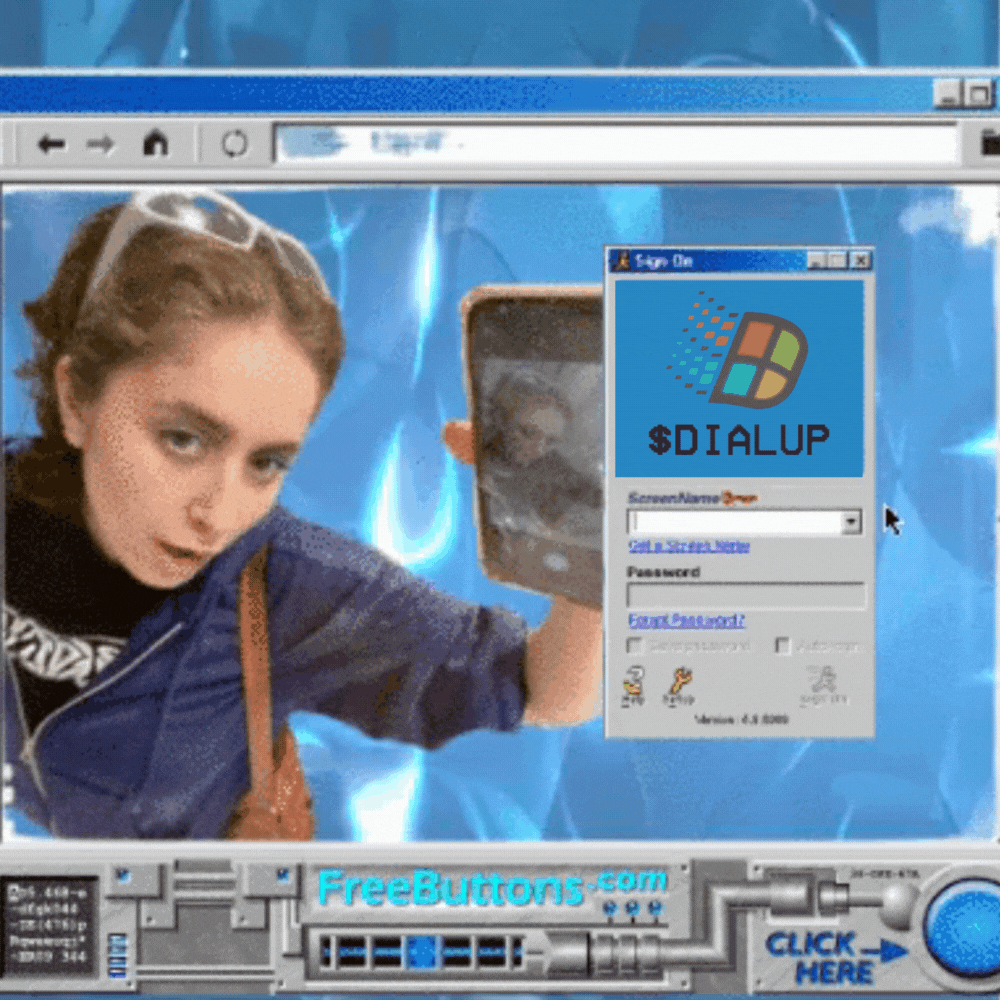Reload the page with the refresh icon
The width and height of the screenshot is (1000, 1000).
click(234, 143)
